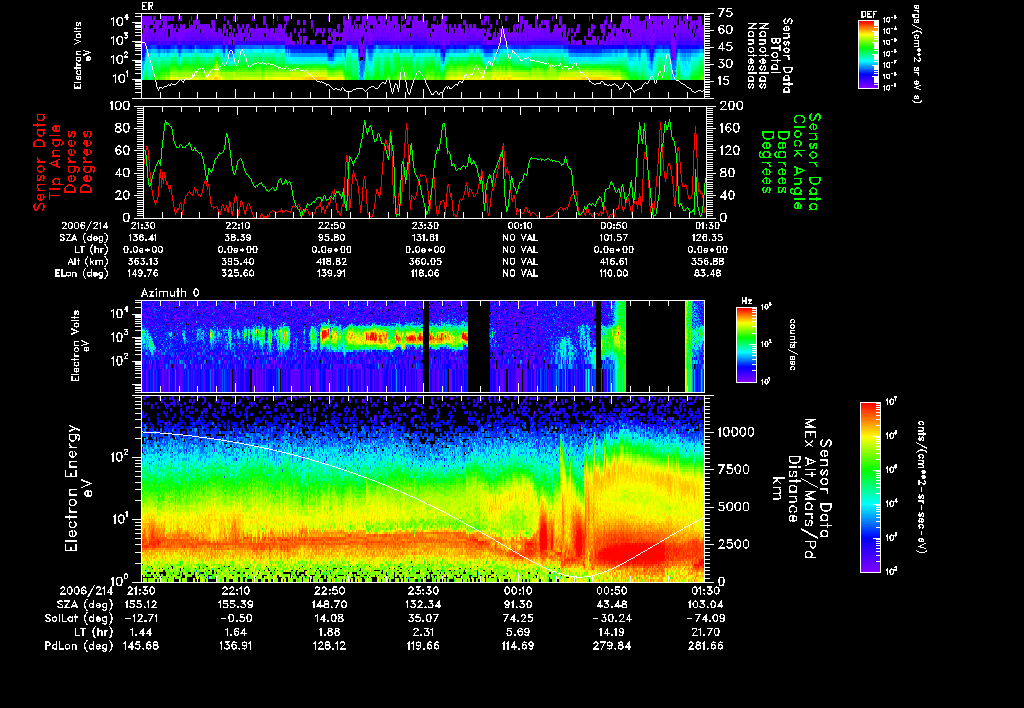1024x708 pixels.
Task: Click the cnts/(cm**2-sr-sec-eV) color bar
Action: click(870, 487)
